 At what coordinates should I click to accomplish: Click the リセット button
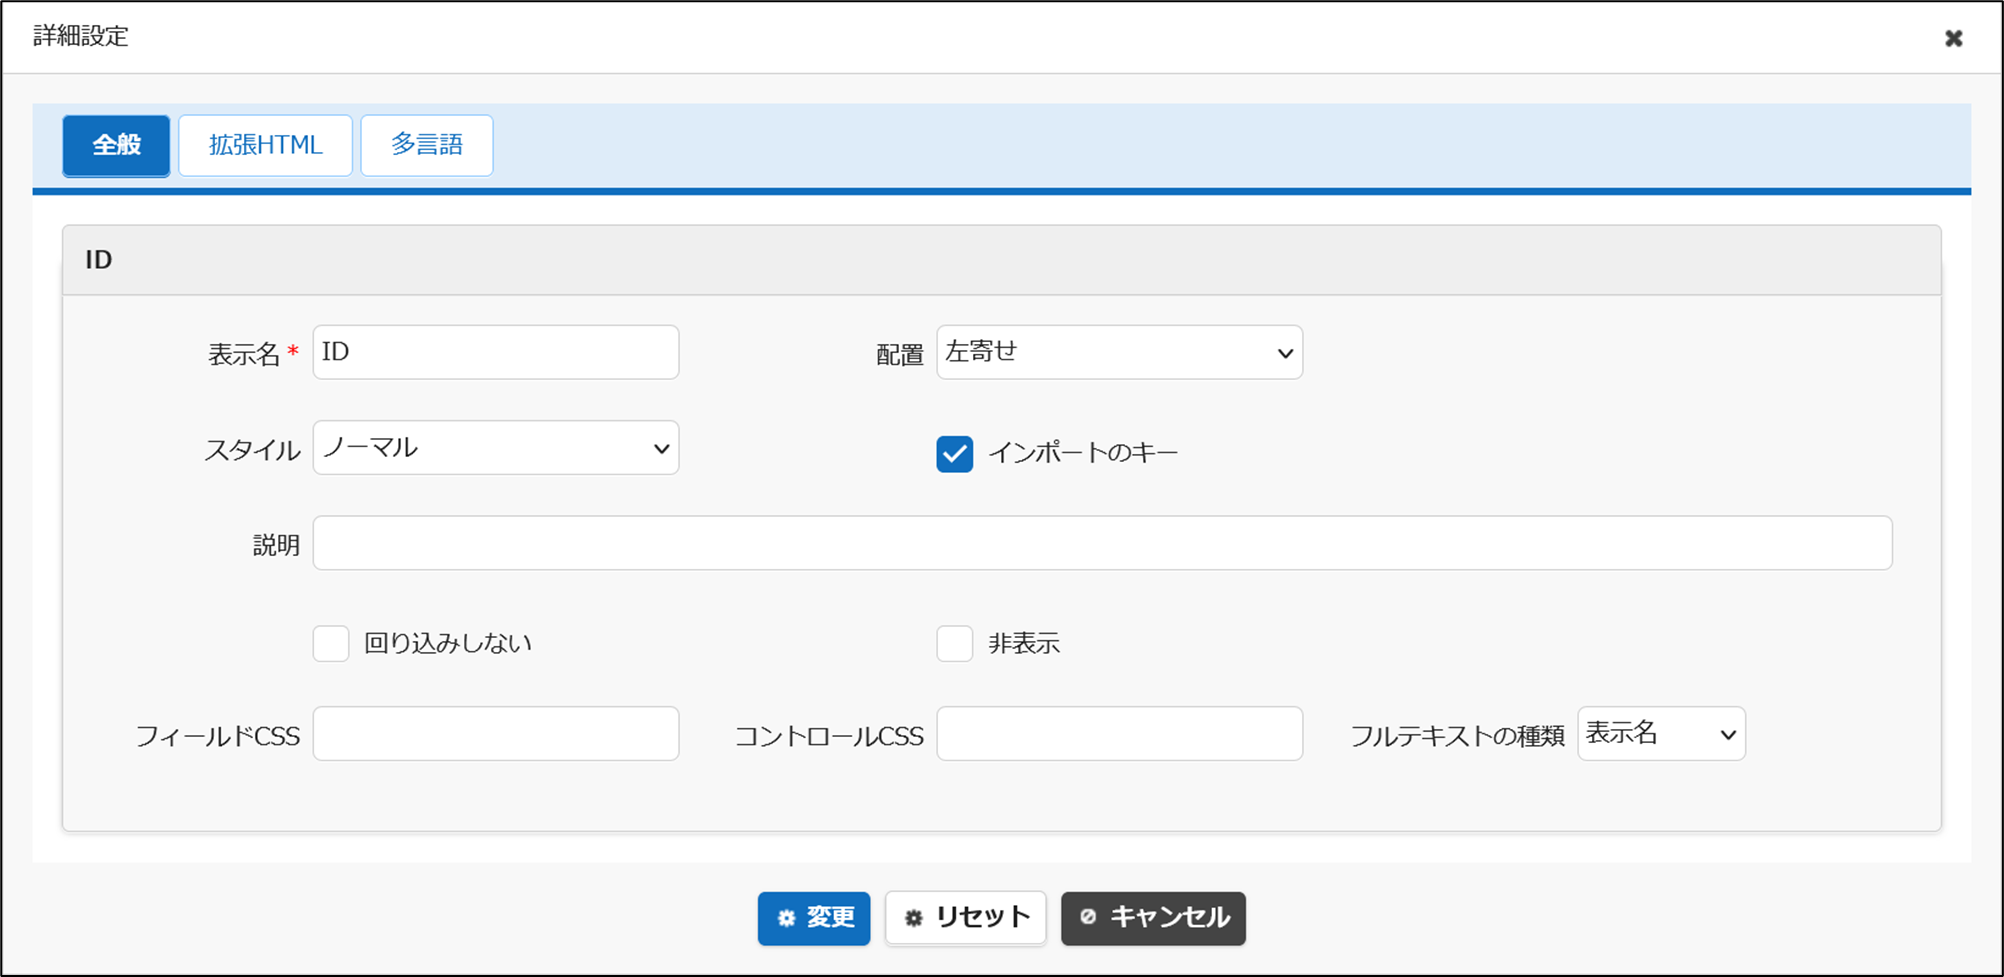[965, 918]
